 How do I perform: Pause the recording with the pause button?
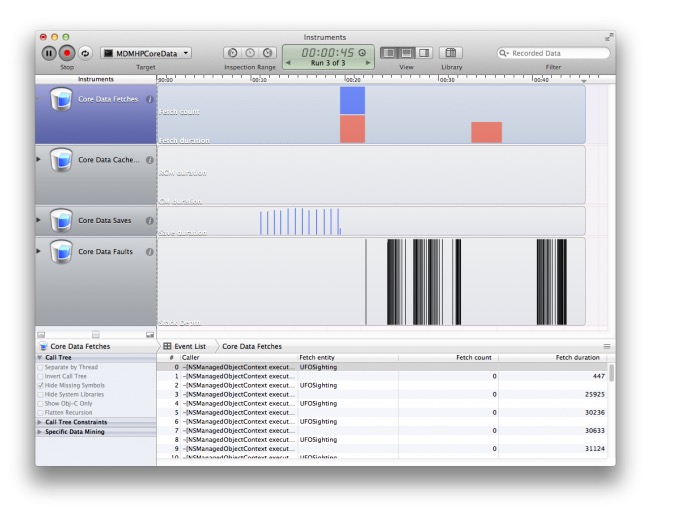pos(49,53)
